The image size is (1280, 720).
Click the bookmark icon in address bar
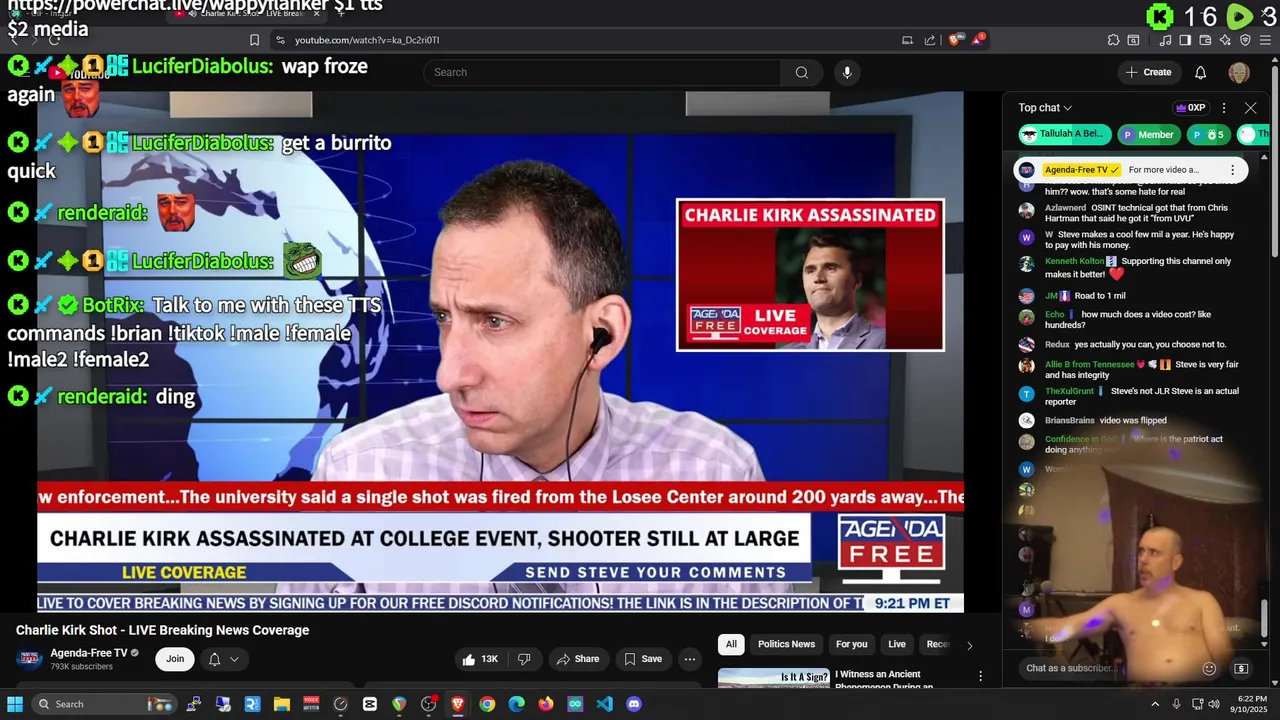pyautogui.click(x=254, y=40)
